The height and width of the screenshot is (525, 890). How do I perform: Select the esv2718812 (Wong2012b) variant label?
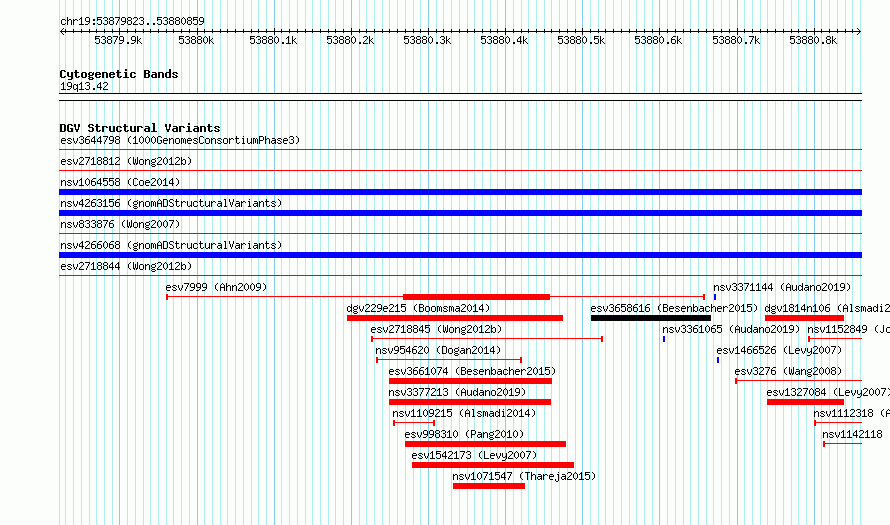126,161
